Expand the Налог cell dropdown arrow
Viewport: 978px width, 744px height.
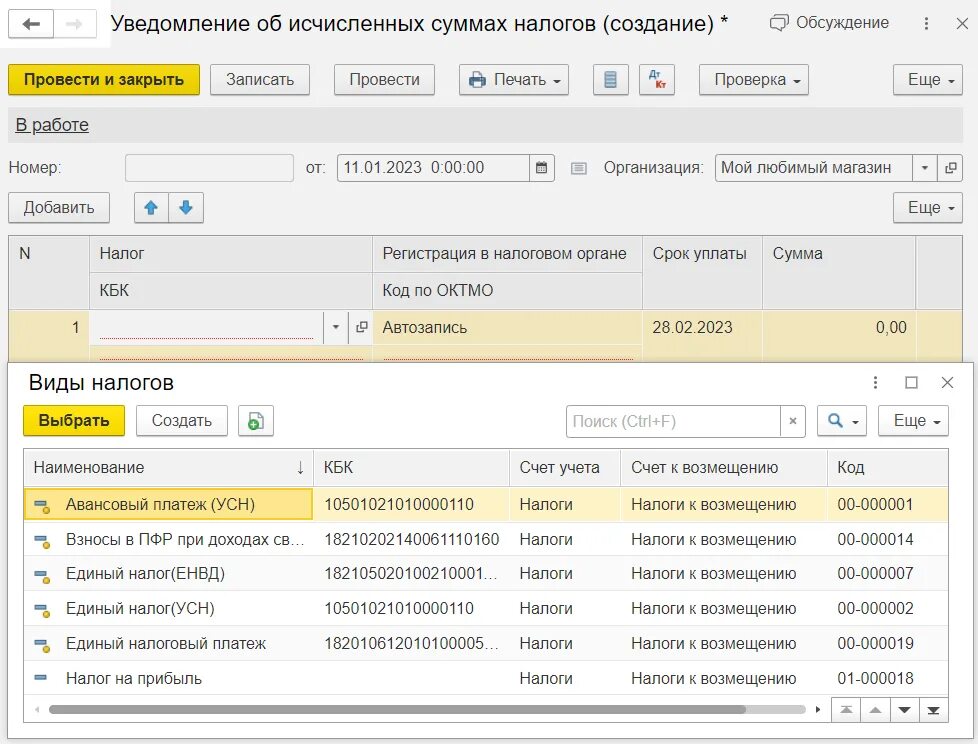[336, 327]
